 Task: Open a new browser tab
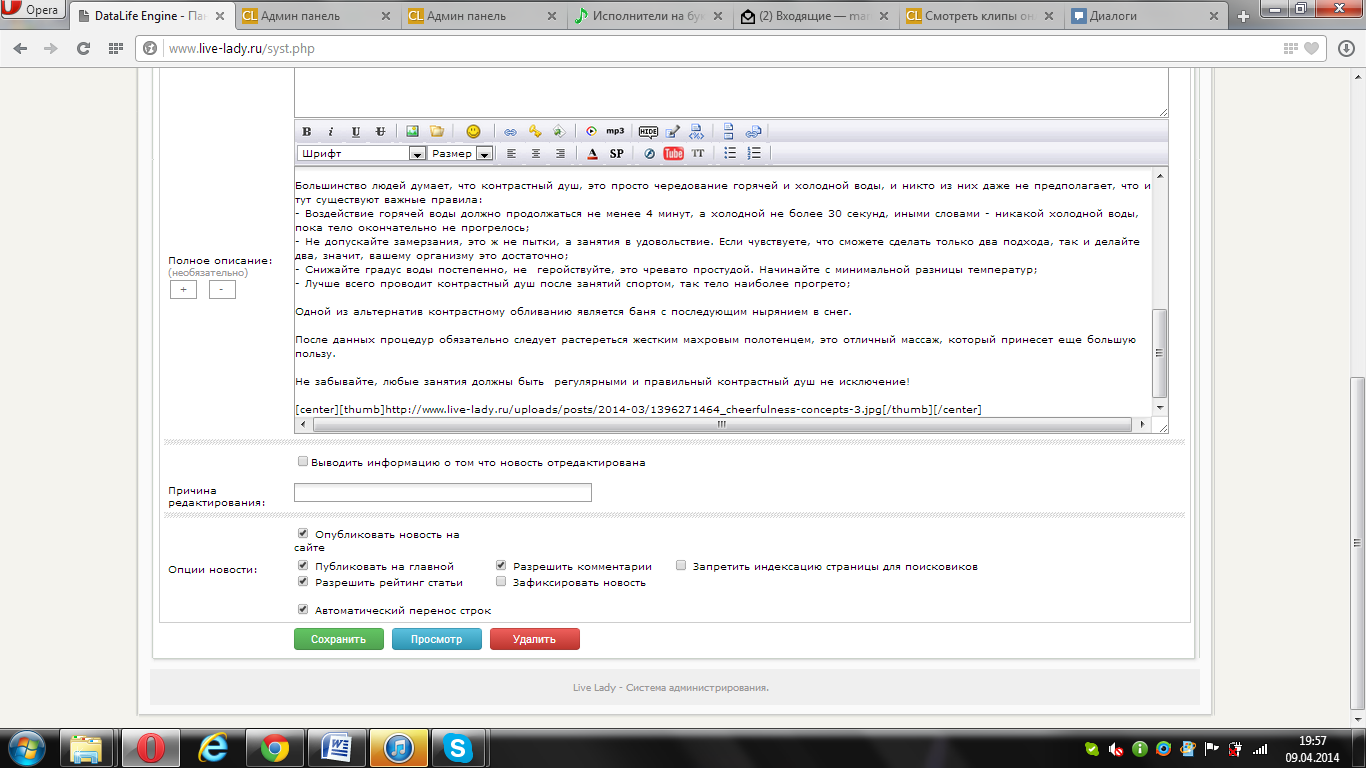point(1243,17)
